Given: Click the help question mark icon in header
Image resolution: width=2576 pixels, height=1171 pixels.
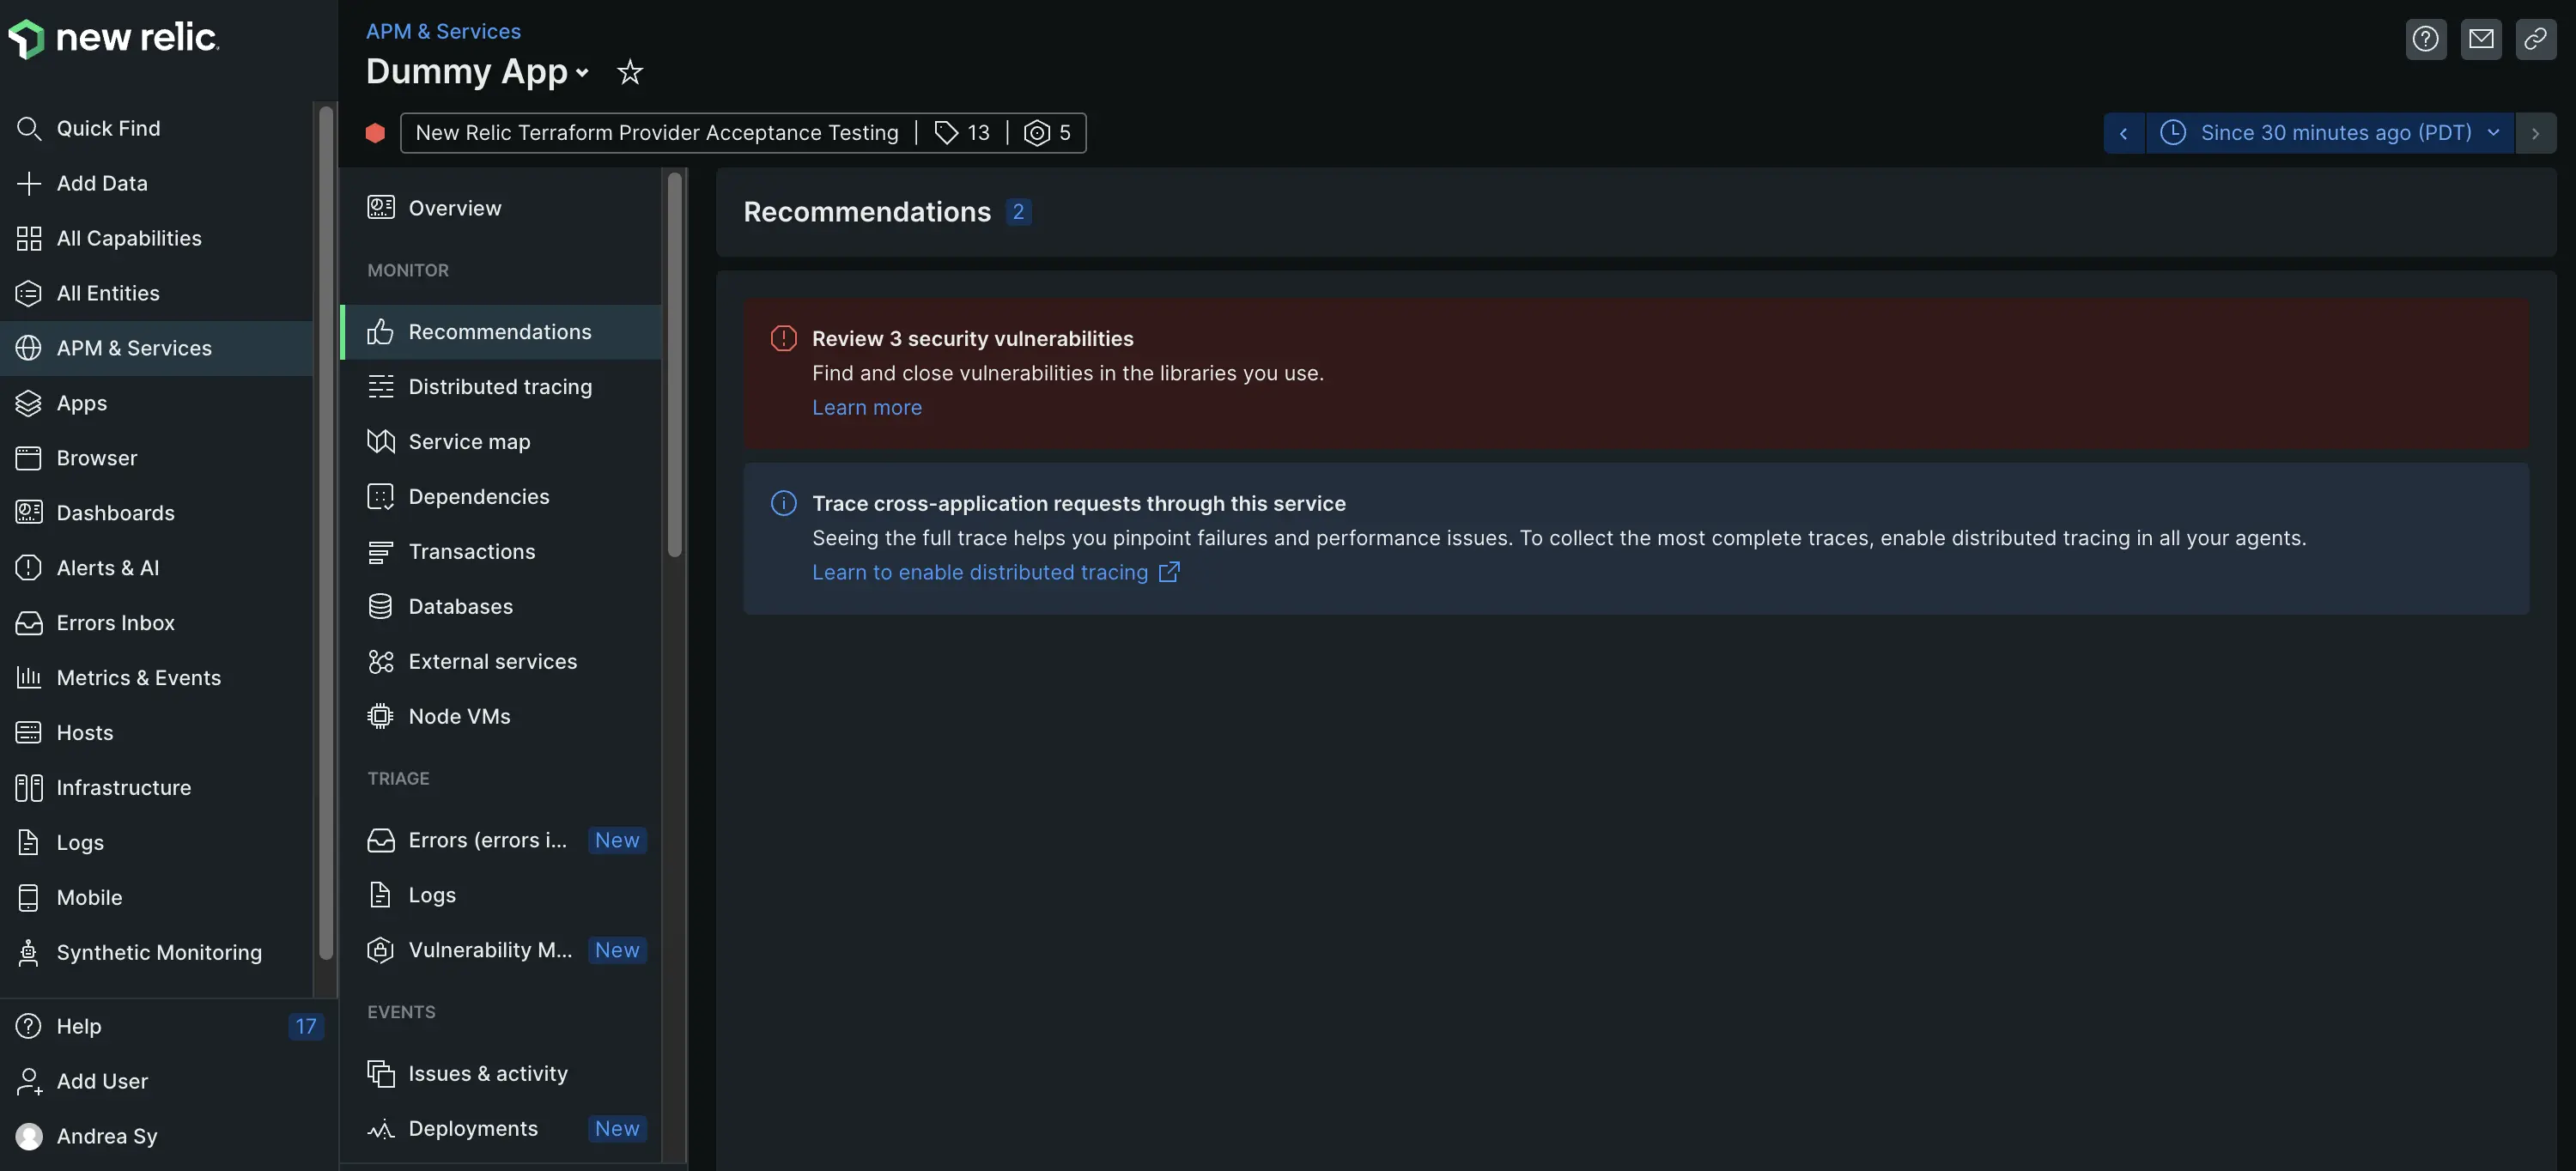Looking at the screenshot, I should [2425, 39].
